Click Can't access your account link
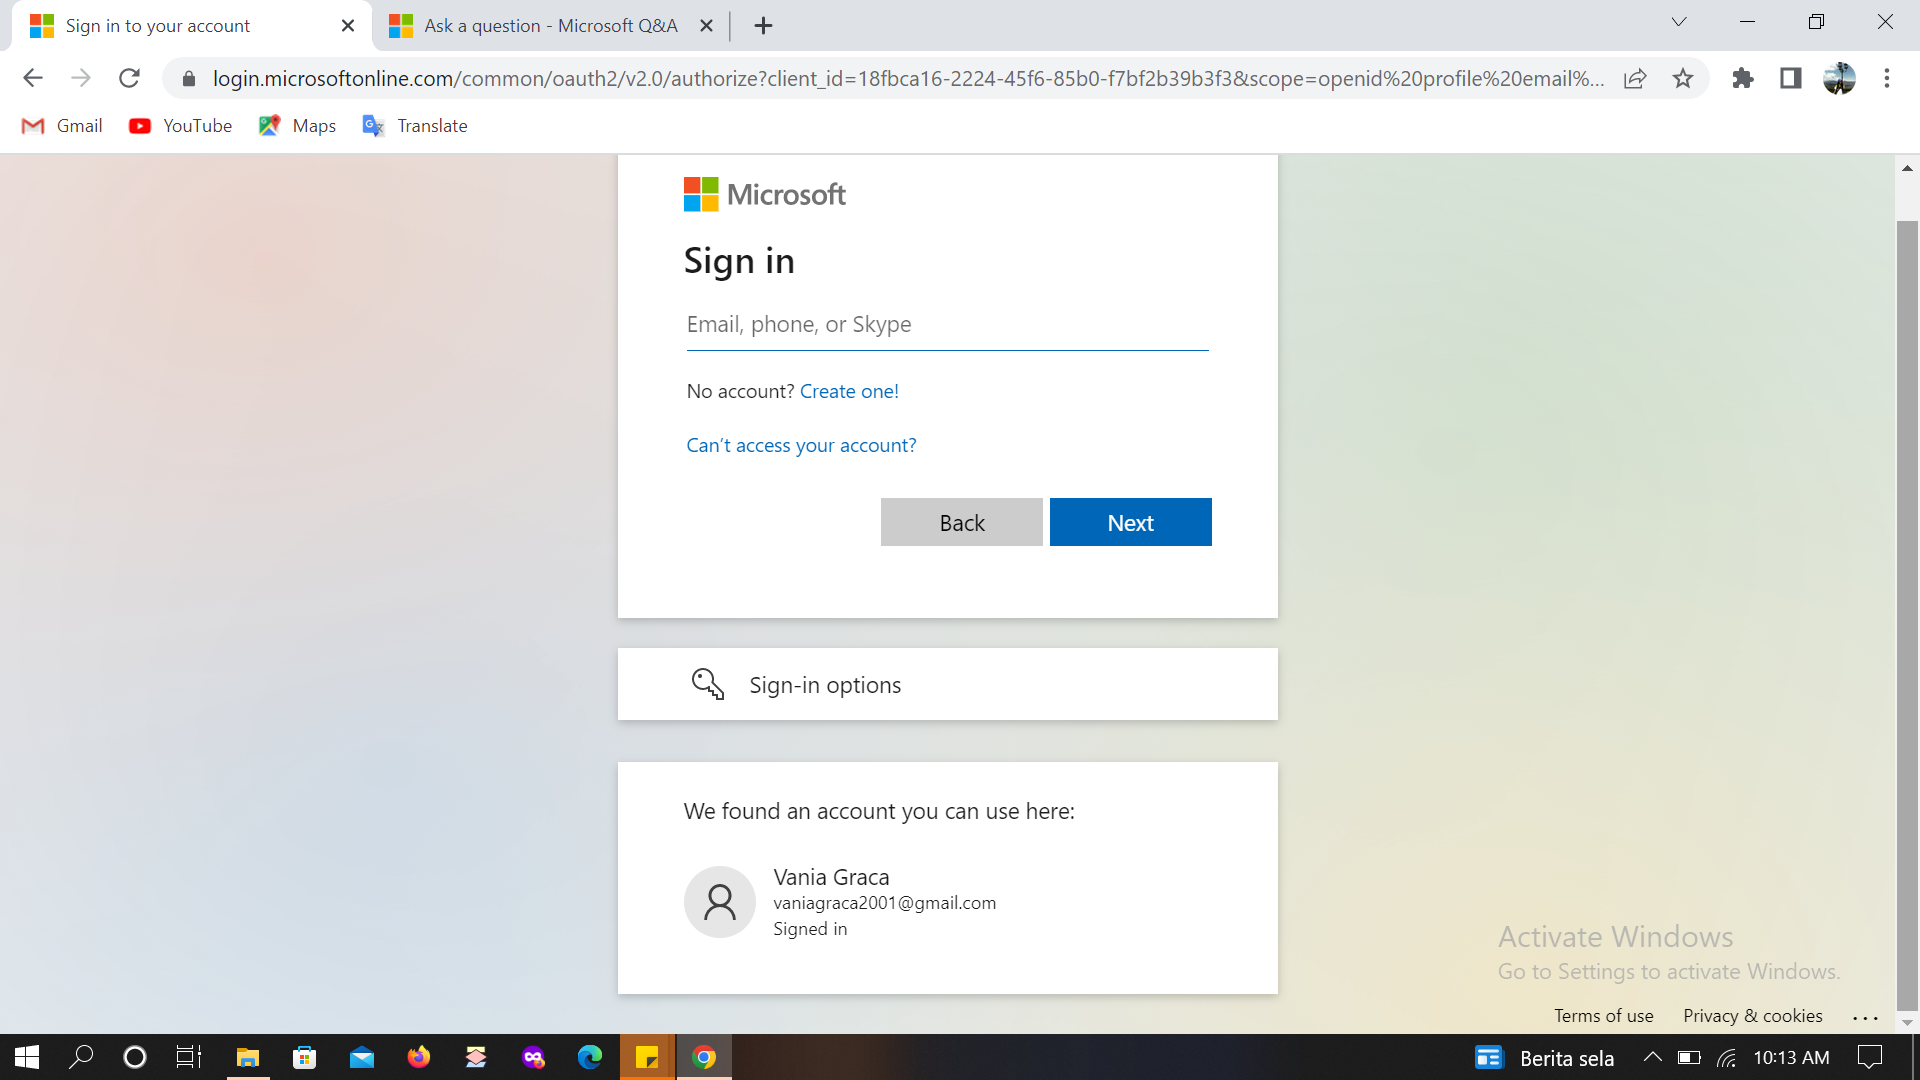Screen dimensions: 1920x1080 [x=801, y=445]
